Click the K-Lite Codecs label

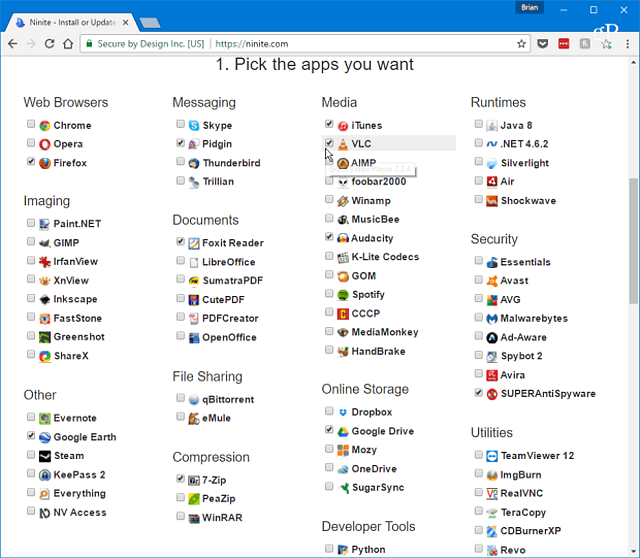pyautogui.click(x=385, y=257)
